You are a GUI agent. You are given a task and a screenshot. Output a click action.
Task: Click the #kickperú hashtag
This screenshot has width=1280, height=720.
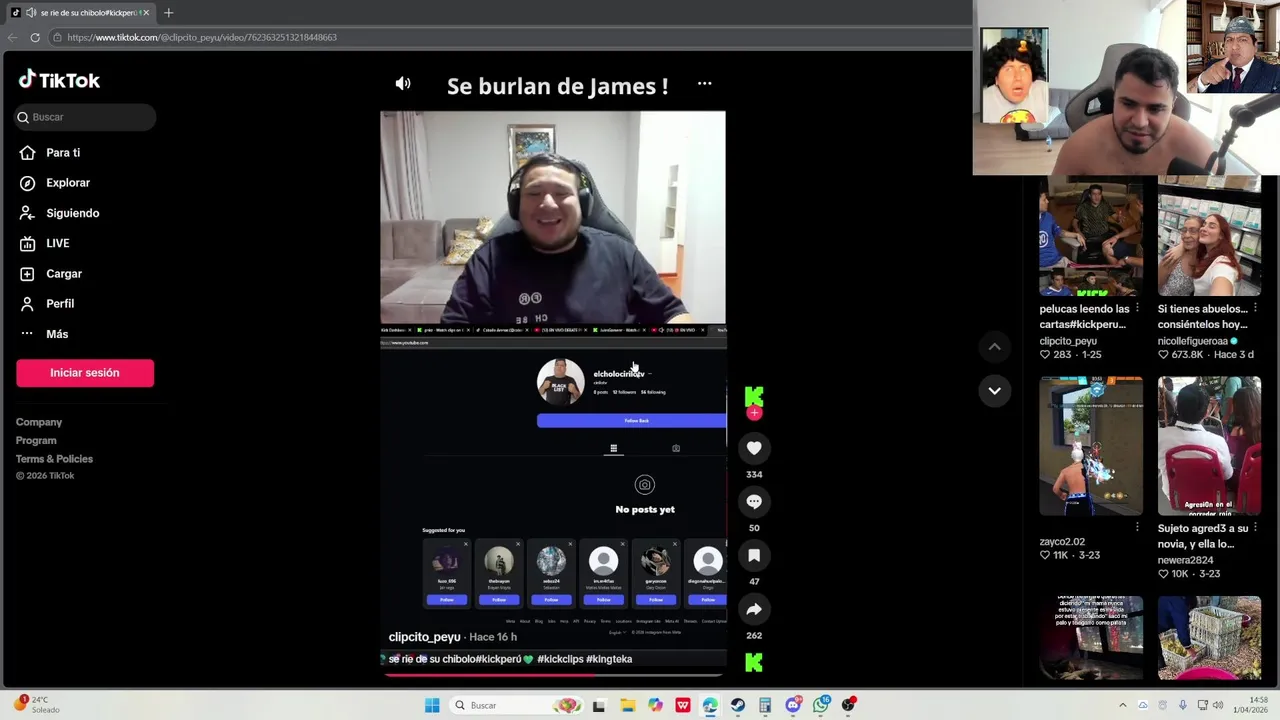(498, 659)
